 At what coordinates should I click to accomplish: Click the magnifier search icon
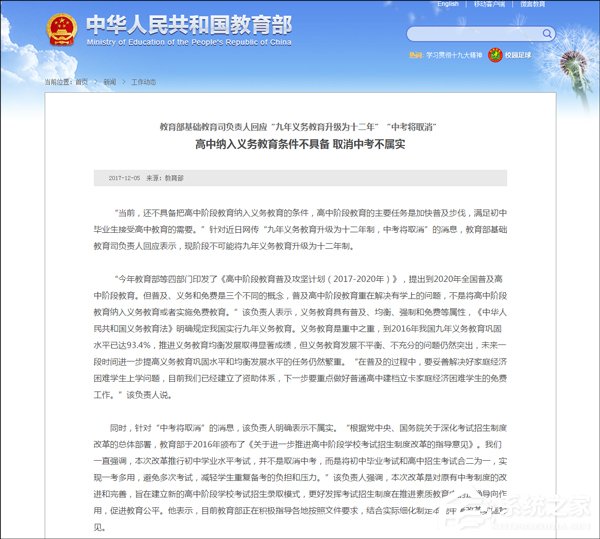(x=547, y=34)
